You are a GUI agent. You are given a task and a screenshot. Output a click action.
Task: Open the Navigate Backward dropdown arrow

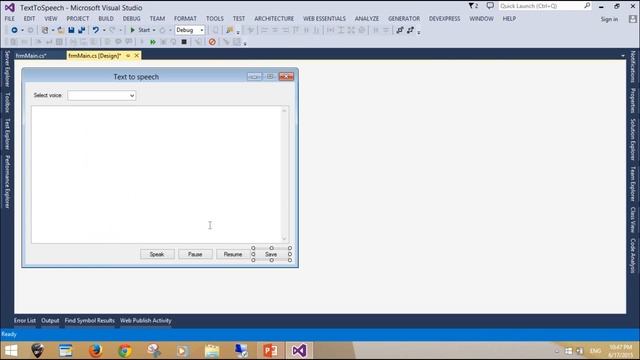tap(22, 30)
